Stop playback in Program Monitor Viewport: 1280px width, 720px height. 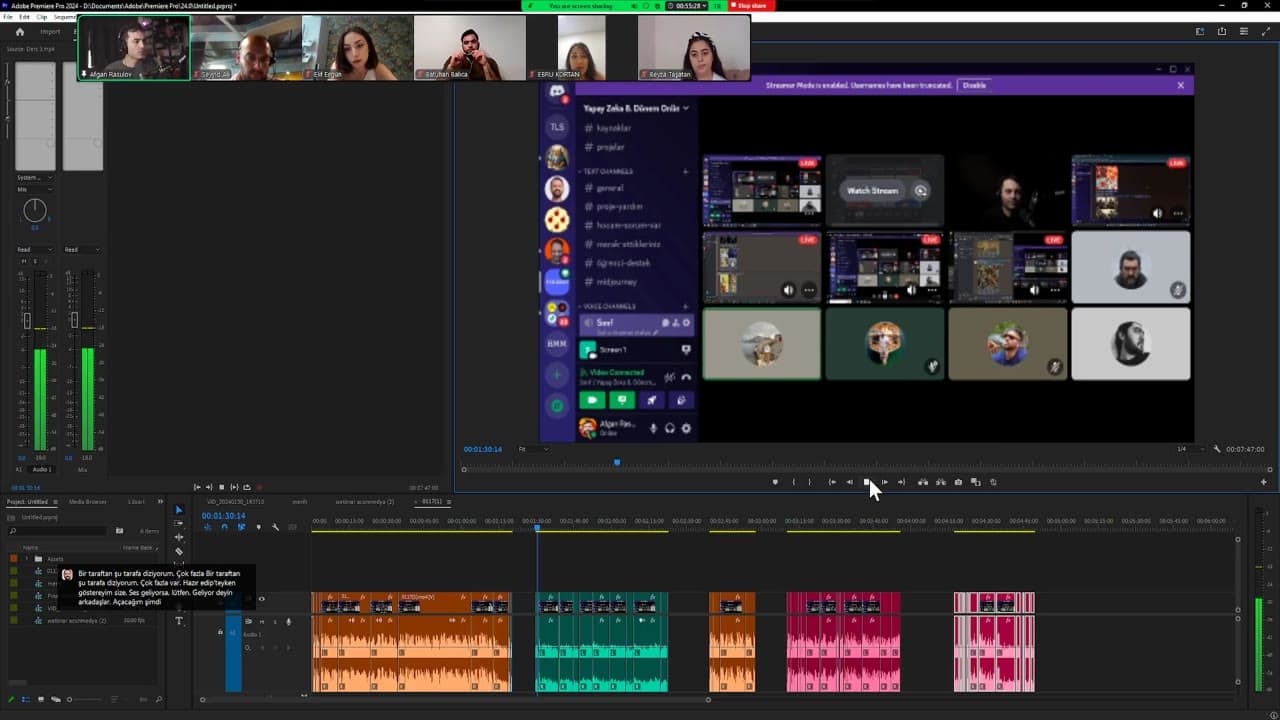point(867,482)
